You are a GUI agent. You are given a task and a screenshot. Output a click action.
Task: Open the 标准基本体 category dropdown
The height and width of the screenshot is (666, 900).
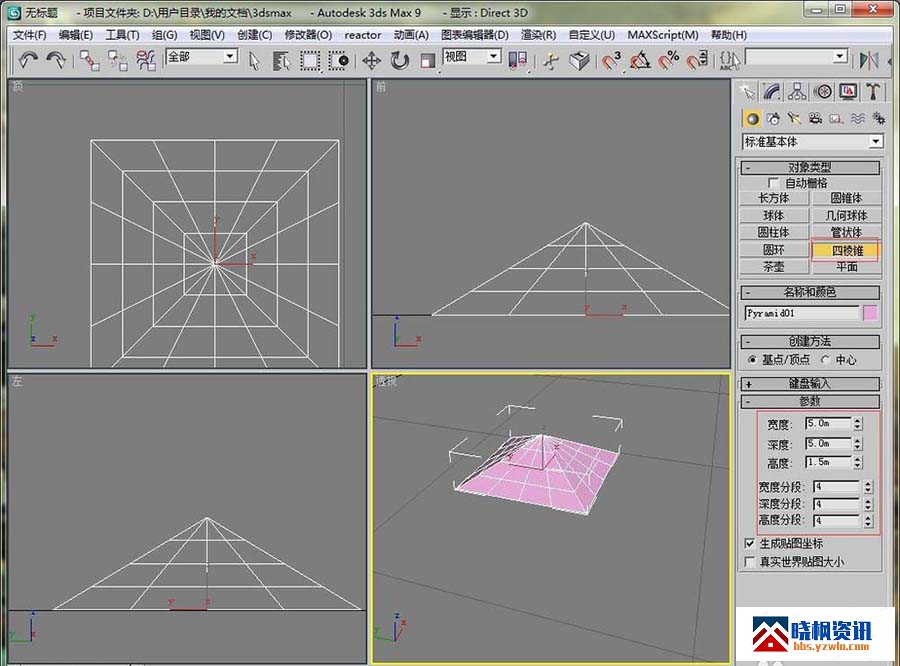875,141
